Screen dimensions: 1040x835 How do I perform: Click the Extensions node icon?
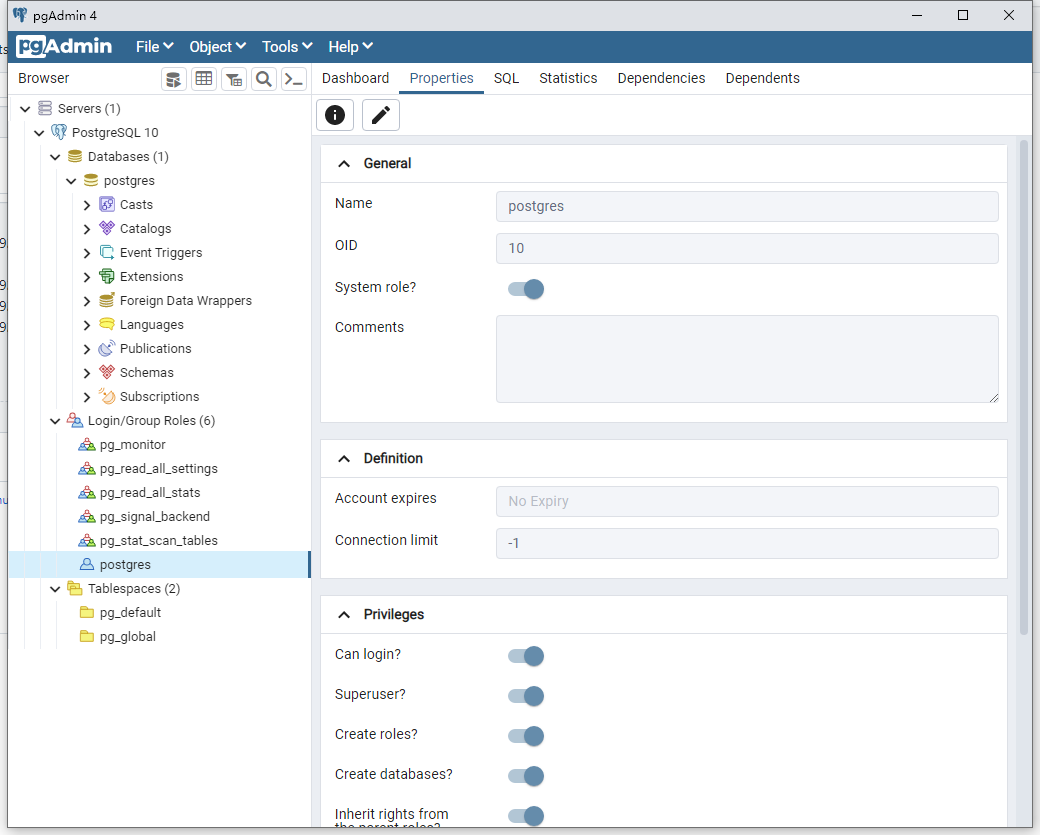coord(107,276)
